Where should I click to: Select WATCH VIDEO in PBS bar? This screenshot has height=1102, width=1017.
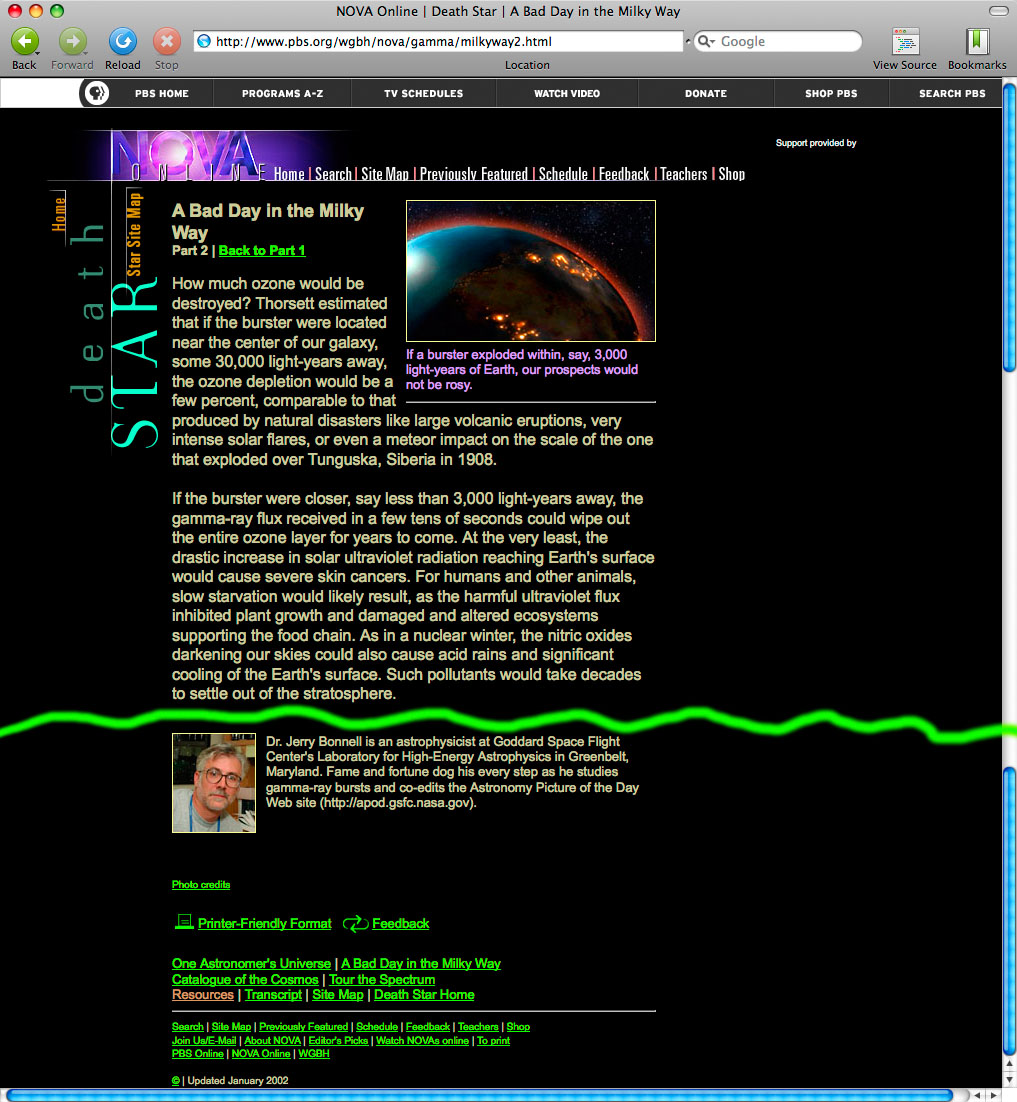567,93
